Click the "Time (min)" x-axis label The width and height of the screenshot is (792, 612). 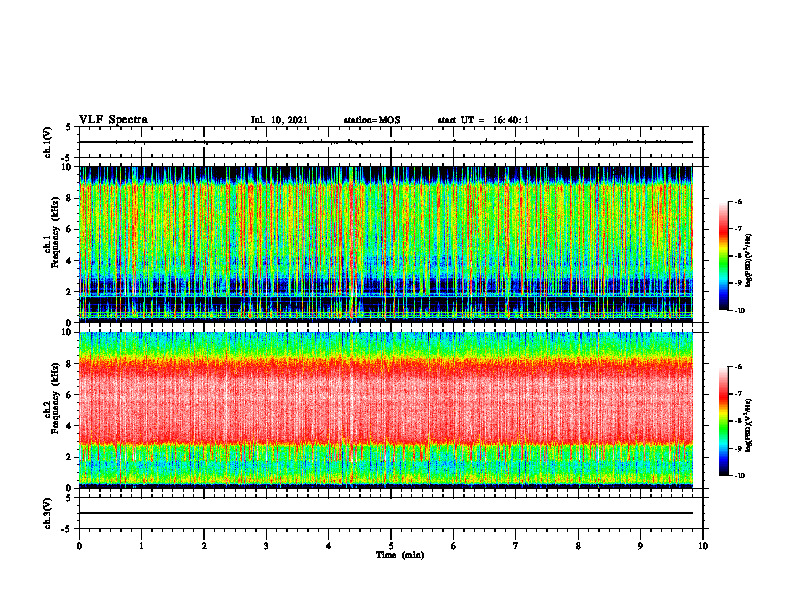pos(400,555)
